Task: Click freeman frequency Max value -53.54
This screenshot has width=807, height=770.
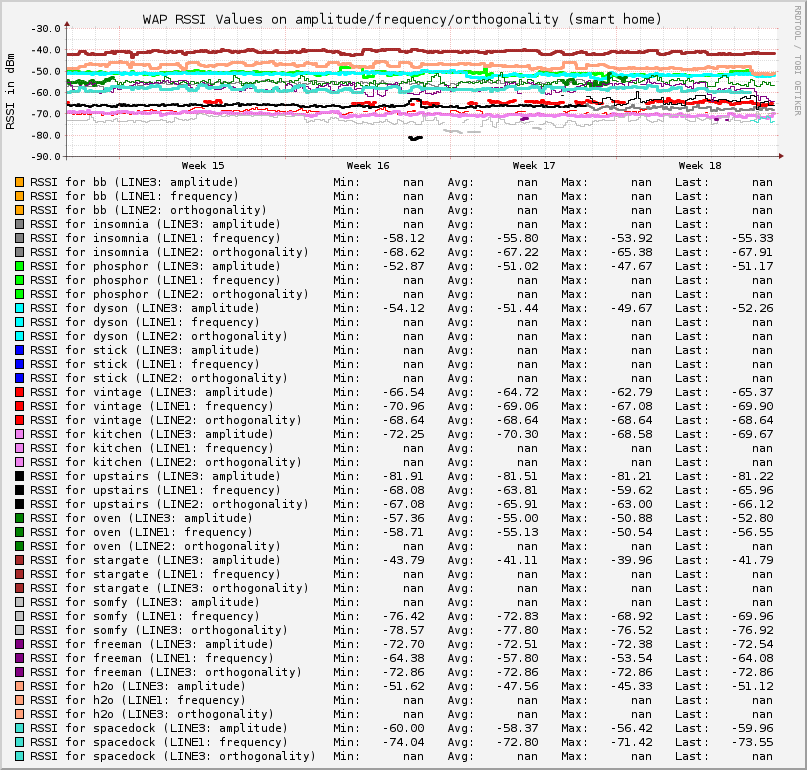Action: pos(631,658)
